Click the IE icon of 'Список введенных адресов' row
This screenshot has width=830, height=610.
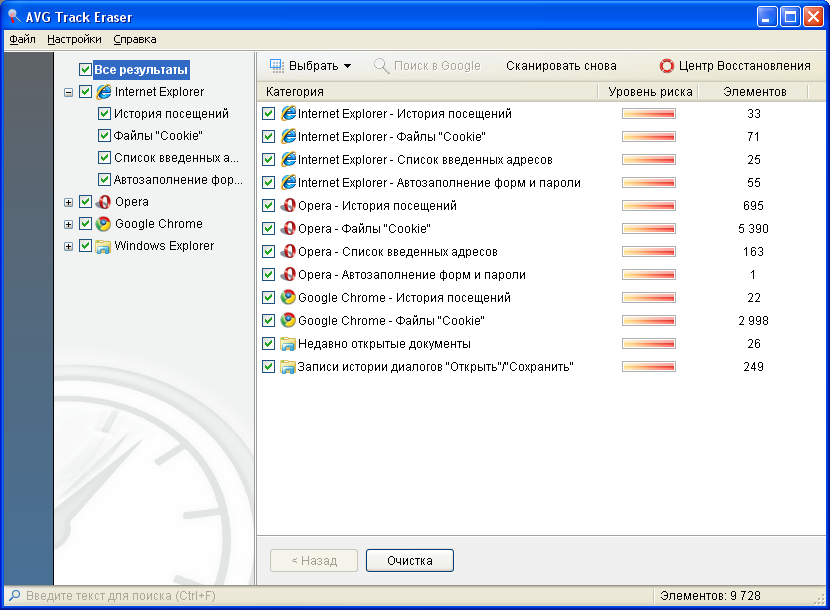point(288,159)
